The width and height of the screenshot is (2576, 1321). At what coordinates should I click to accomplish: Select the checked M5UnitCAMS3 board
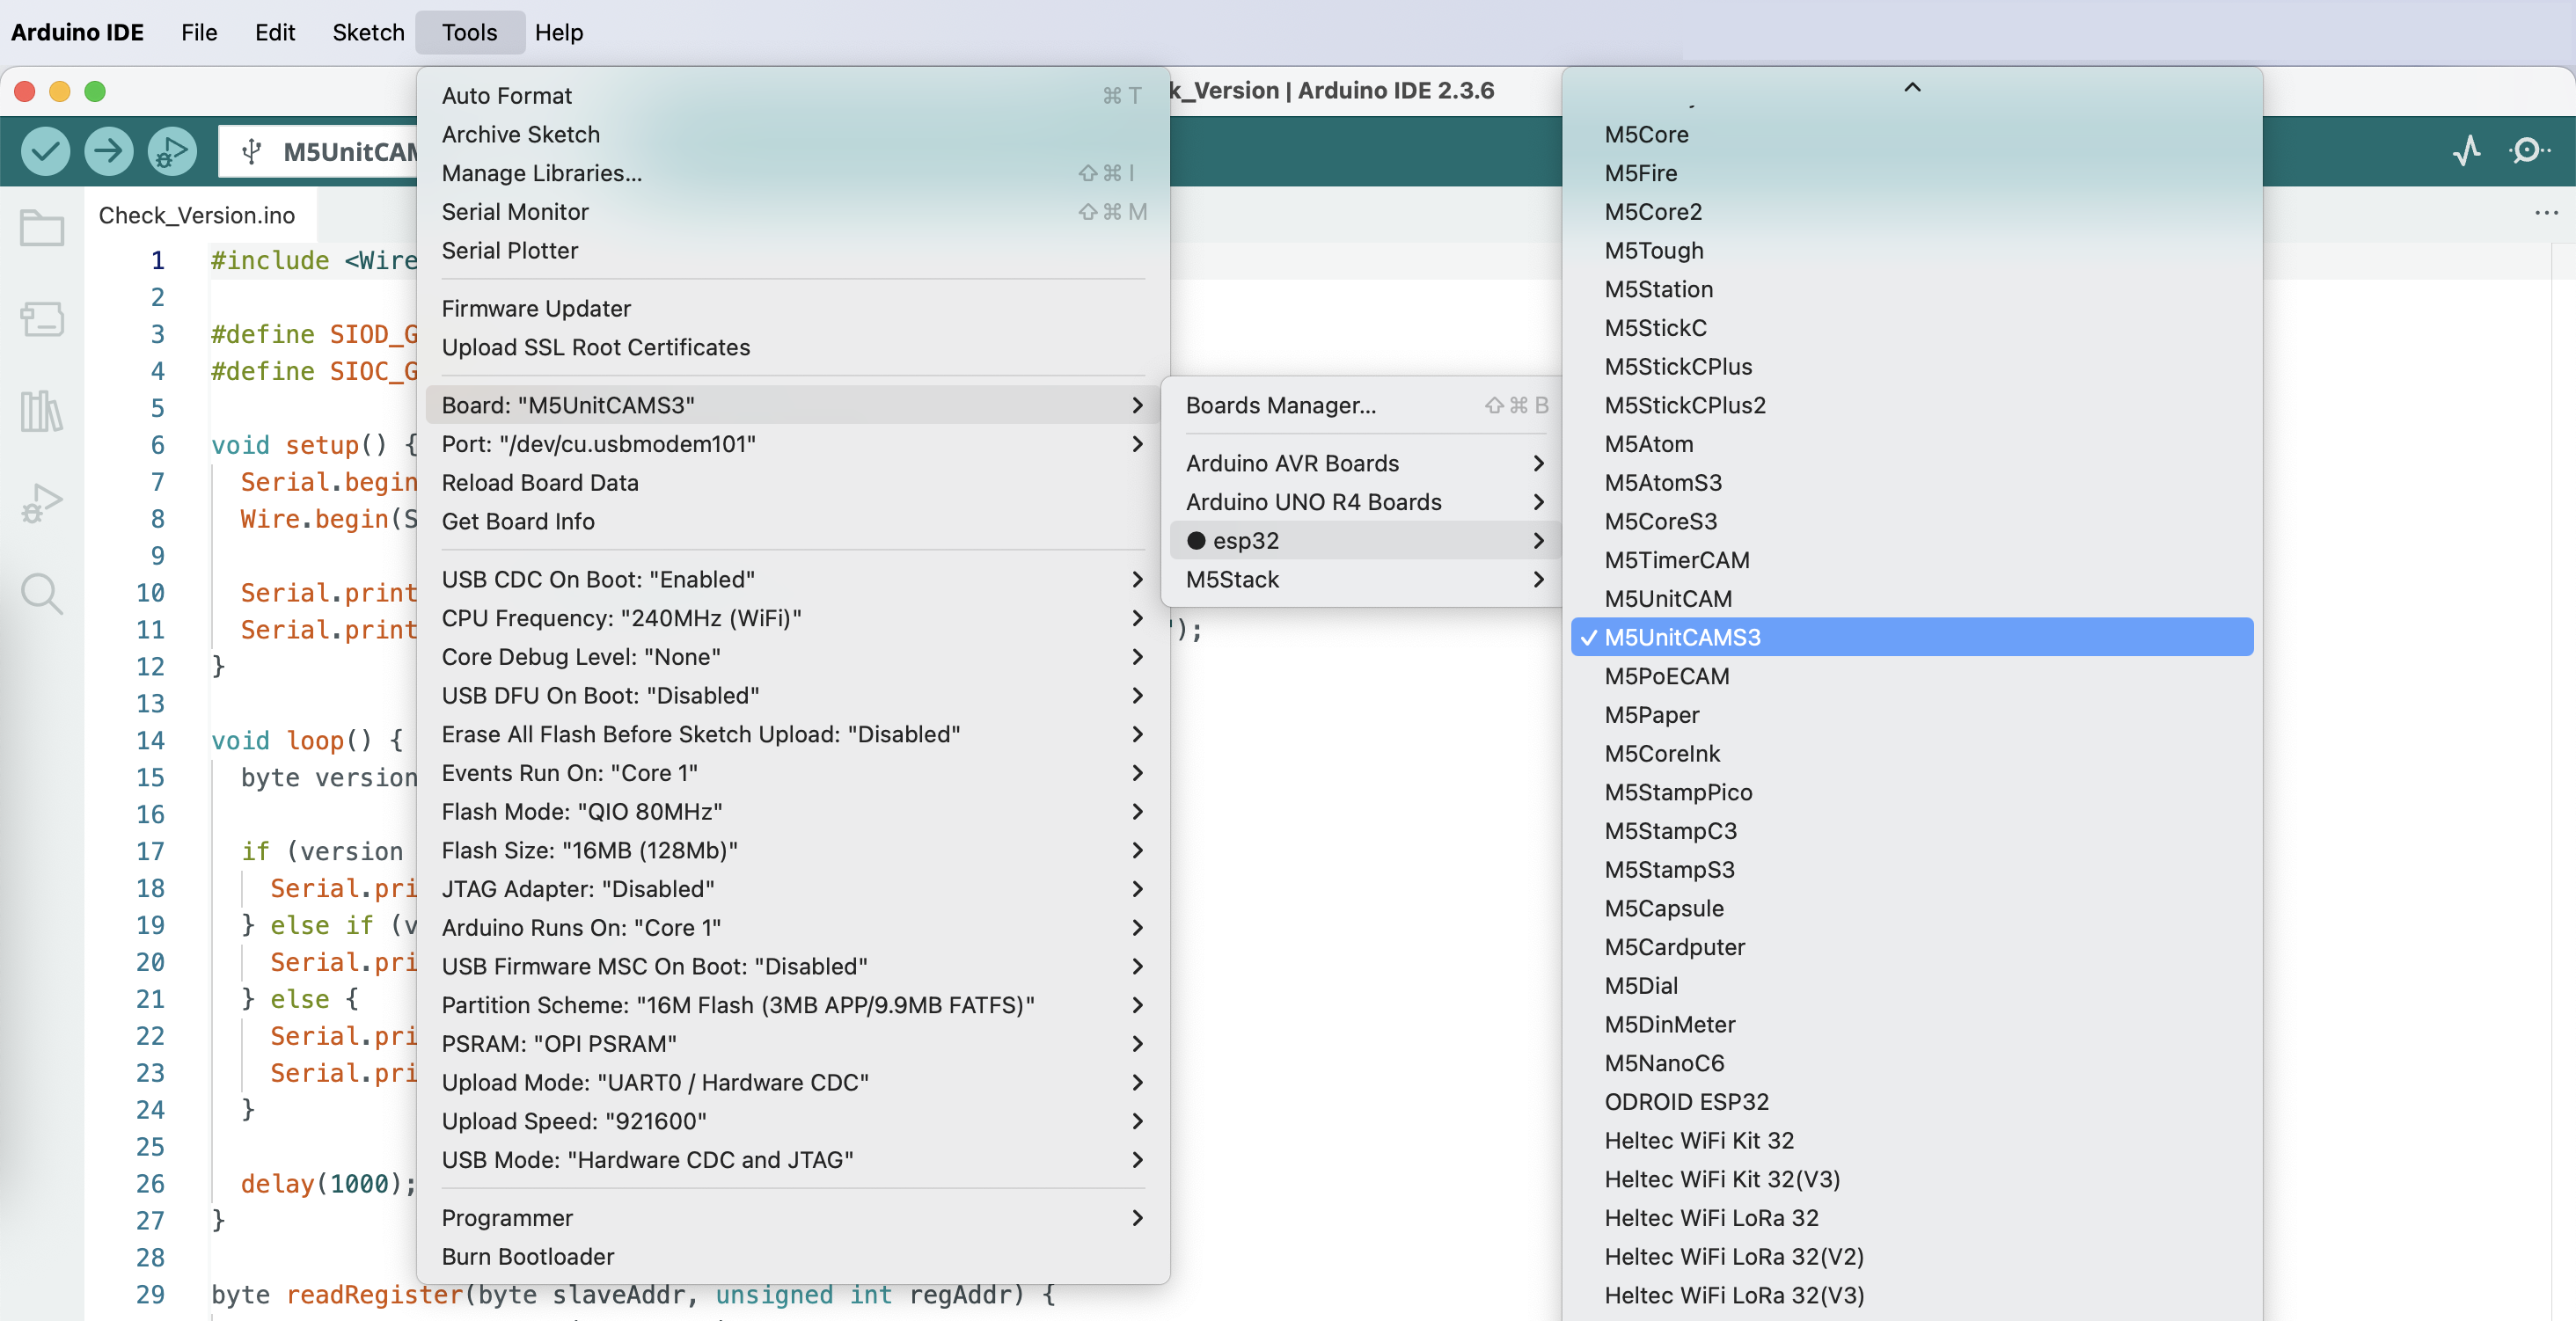[x=1912, y=637]
